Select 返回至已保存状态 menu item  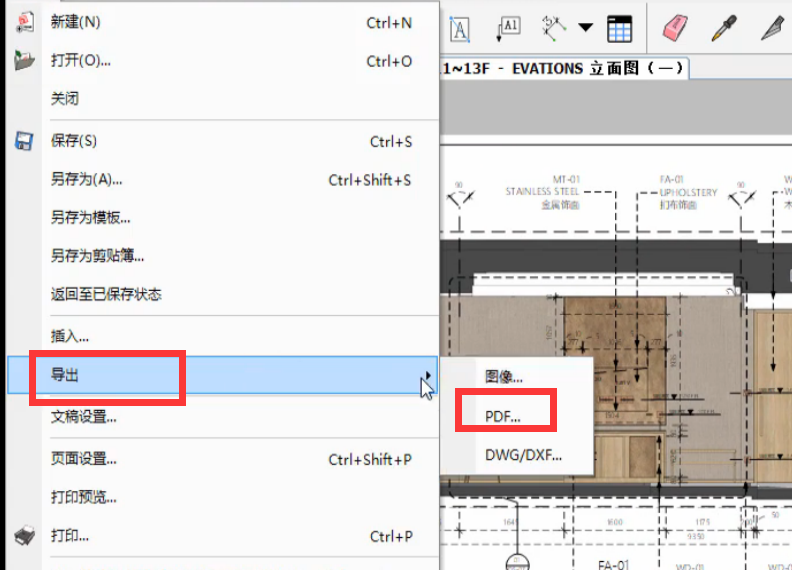tap(106, 294)
